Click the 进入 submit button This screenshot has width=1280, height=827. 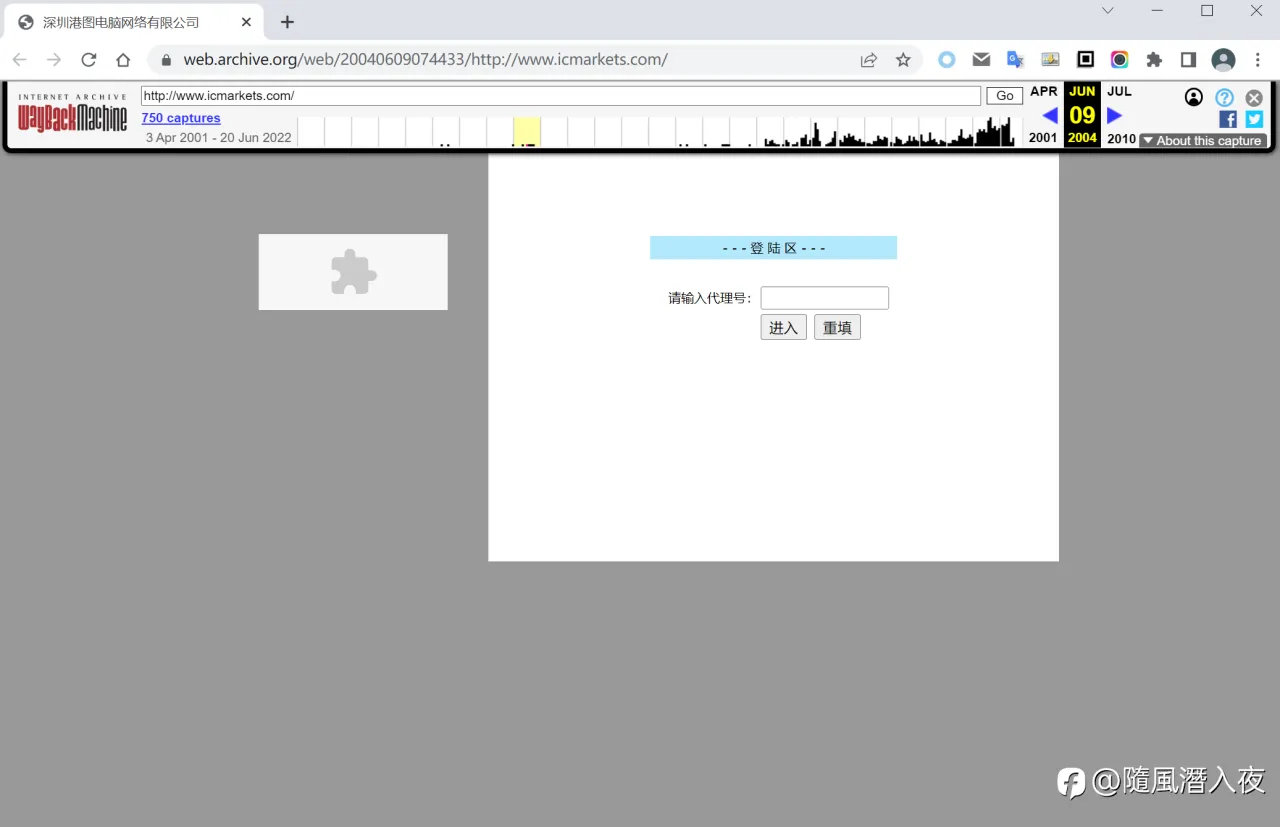click(x=783, y=328)
